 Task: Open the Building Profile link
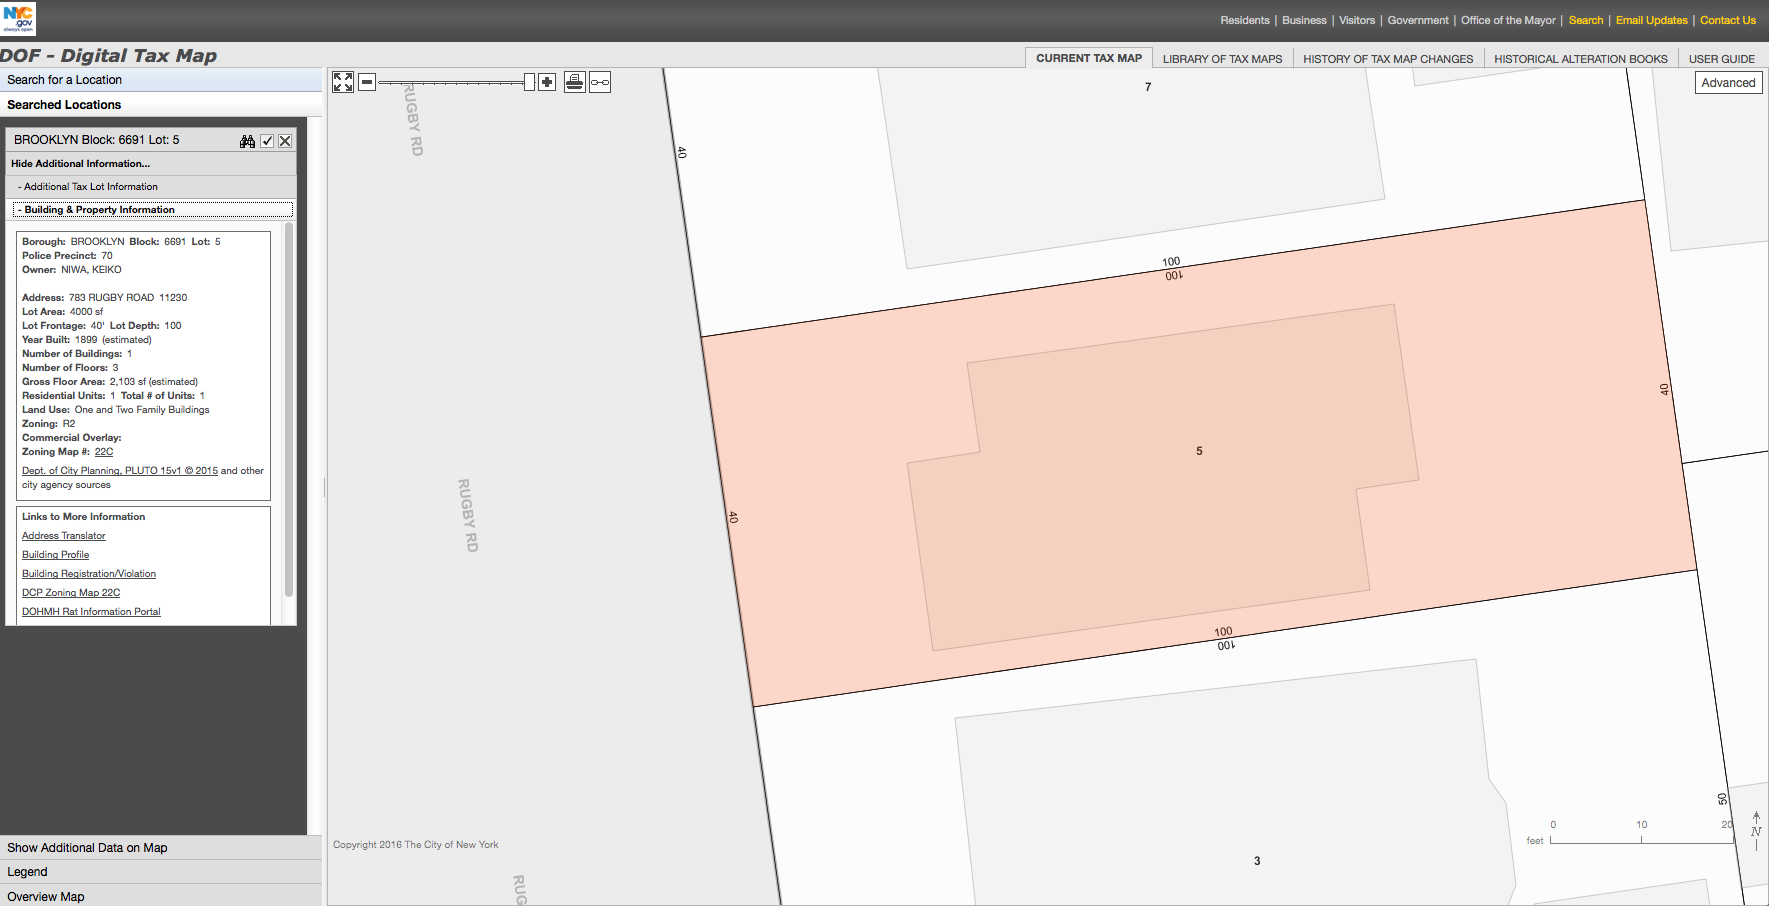click(x=56, y=555)
